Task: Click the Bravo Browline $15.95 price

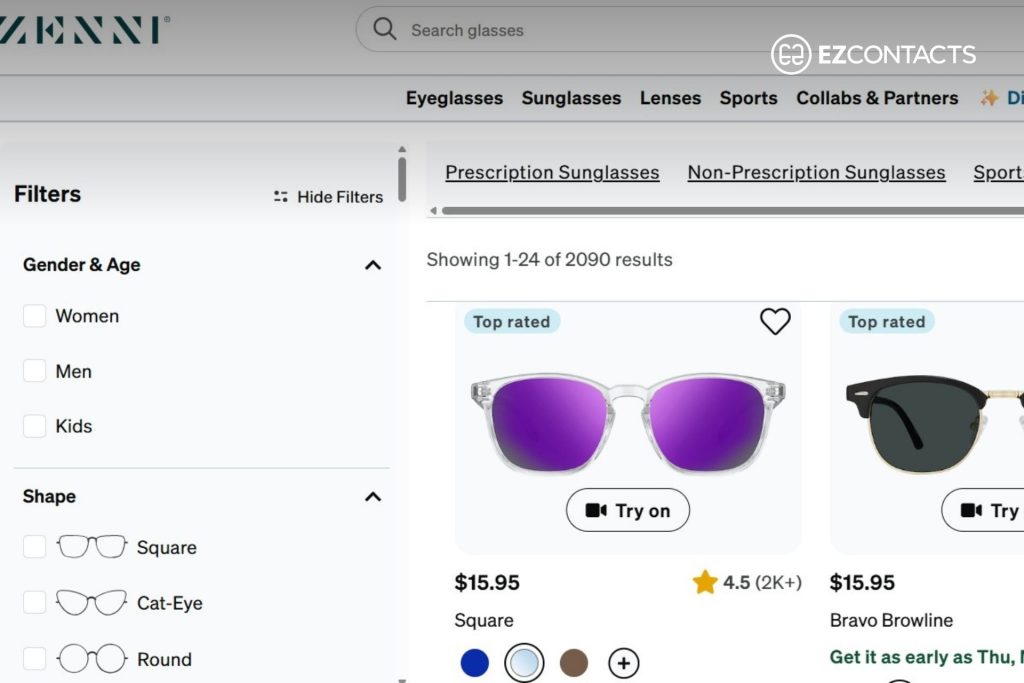Action: pyautogui.click(x=862, y=582)
